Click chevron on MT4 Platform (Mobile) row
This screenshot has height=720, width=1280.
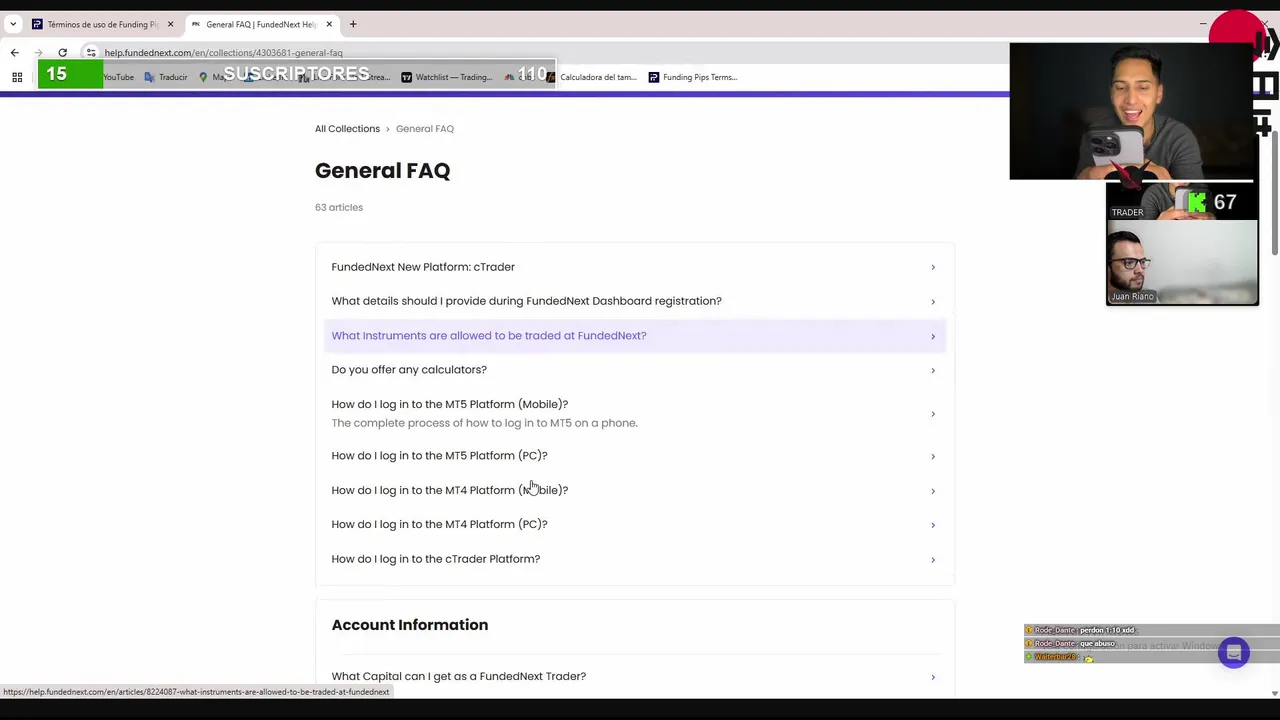pyautogui.click(x=933, y=491)
